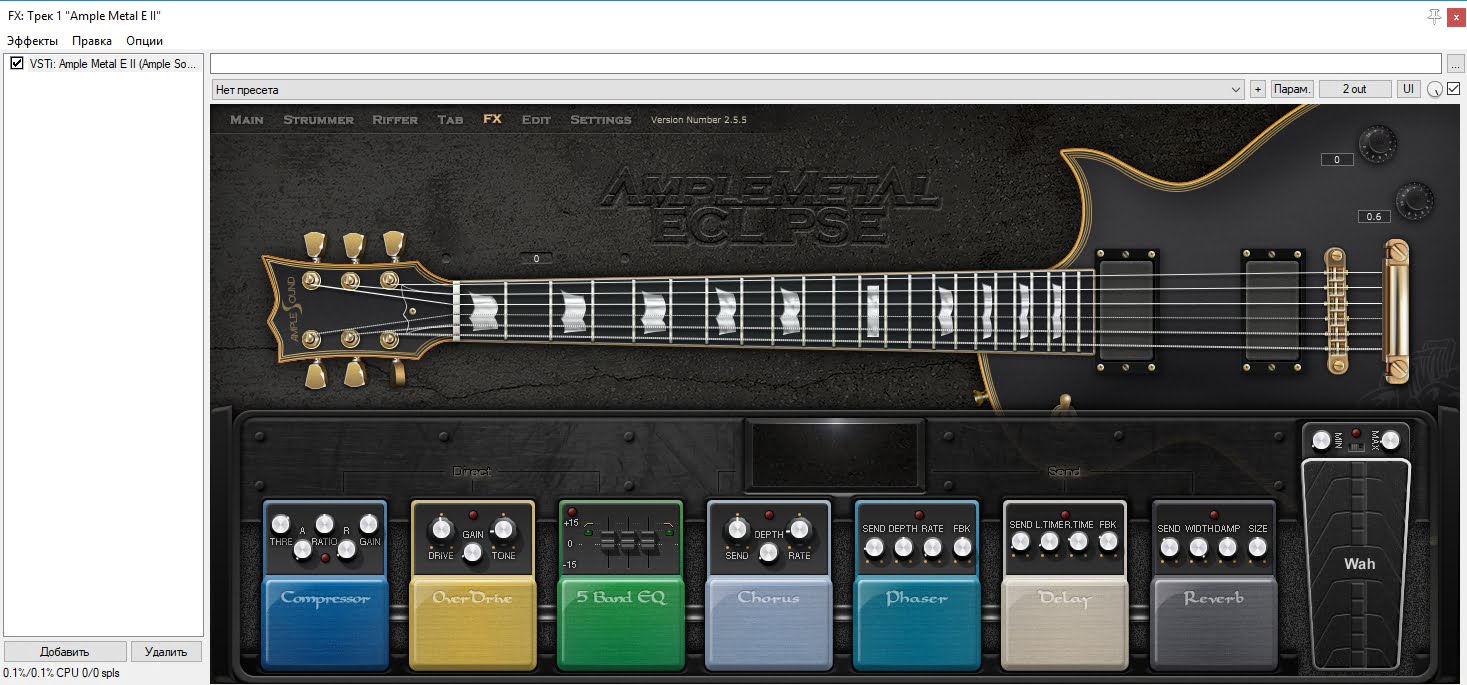Image resolution: width=1467 pixels, height=685 pixels.
Task: Click the Compressor GAIN knob
Action: [x=369, y=524]
